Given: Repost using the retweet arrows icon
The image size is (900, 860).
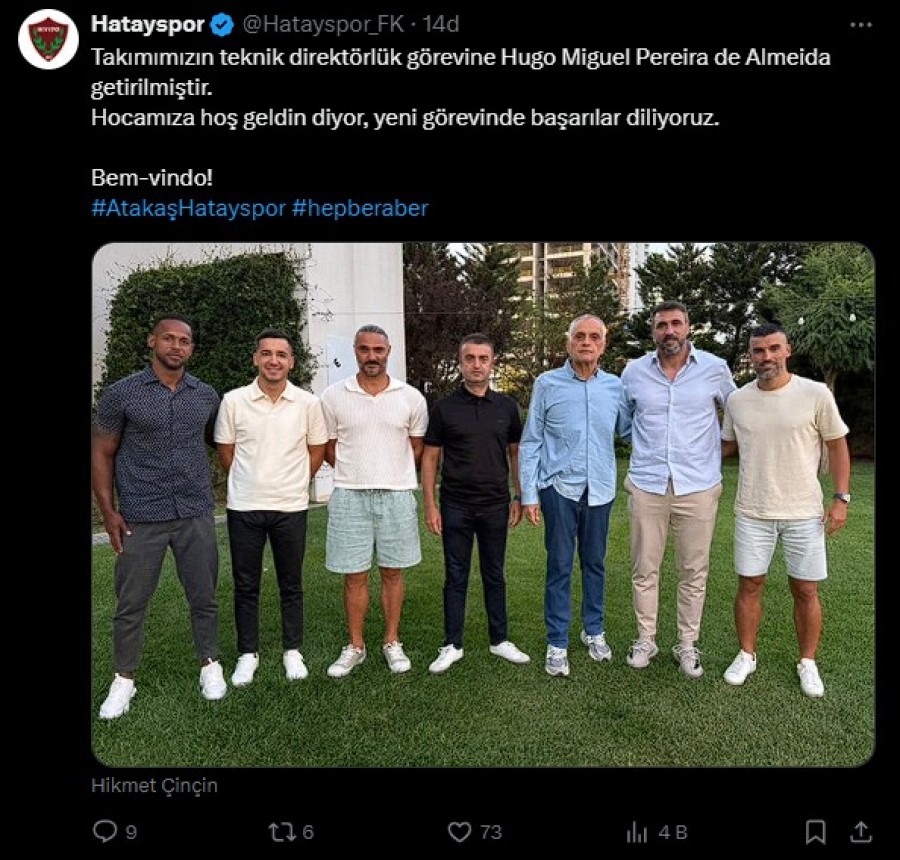Looking at the screenshot, I should coord(282,832).
